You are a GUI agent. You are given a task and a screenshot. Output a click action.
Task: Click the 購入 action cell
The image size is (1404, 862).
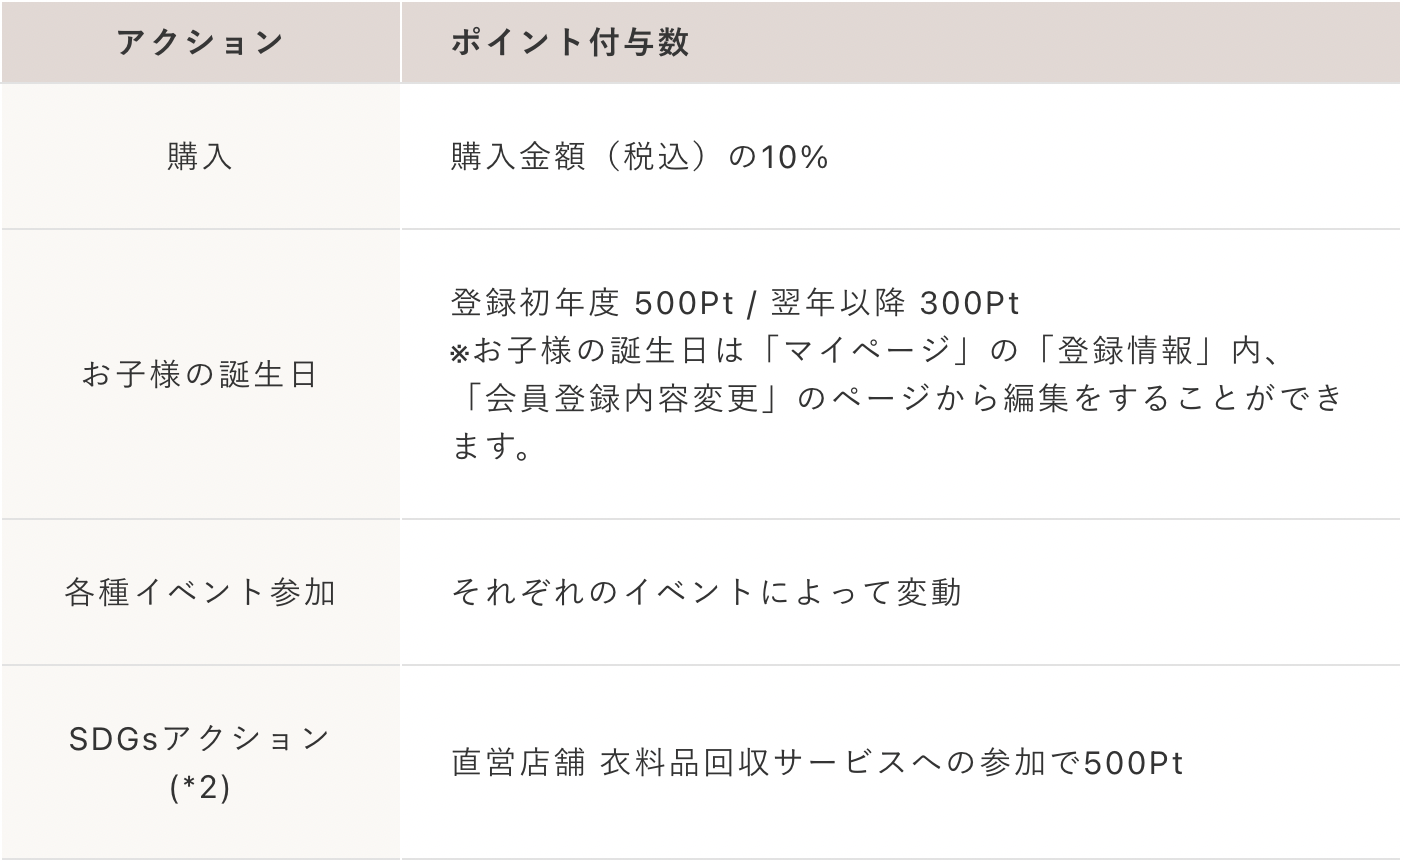click(200, 157)
